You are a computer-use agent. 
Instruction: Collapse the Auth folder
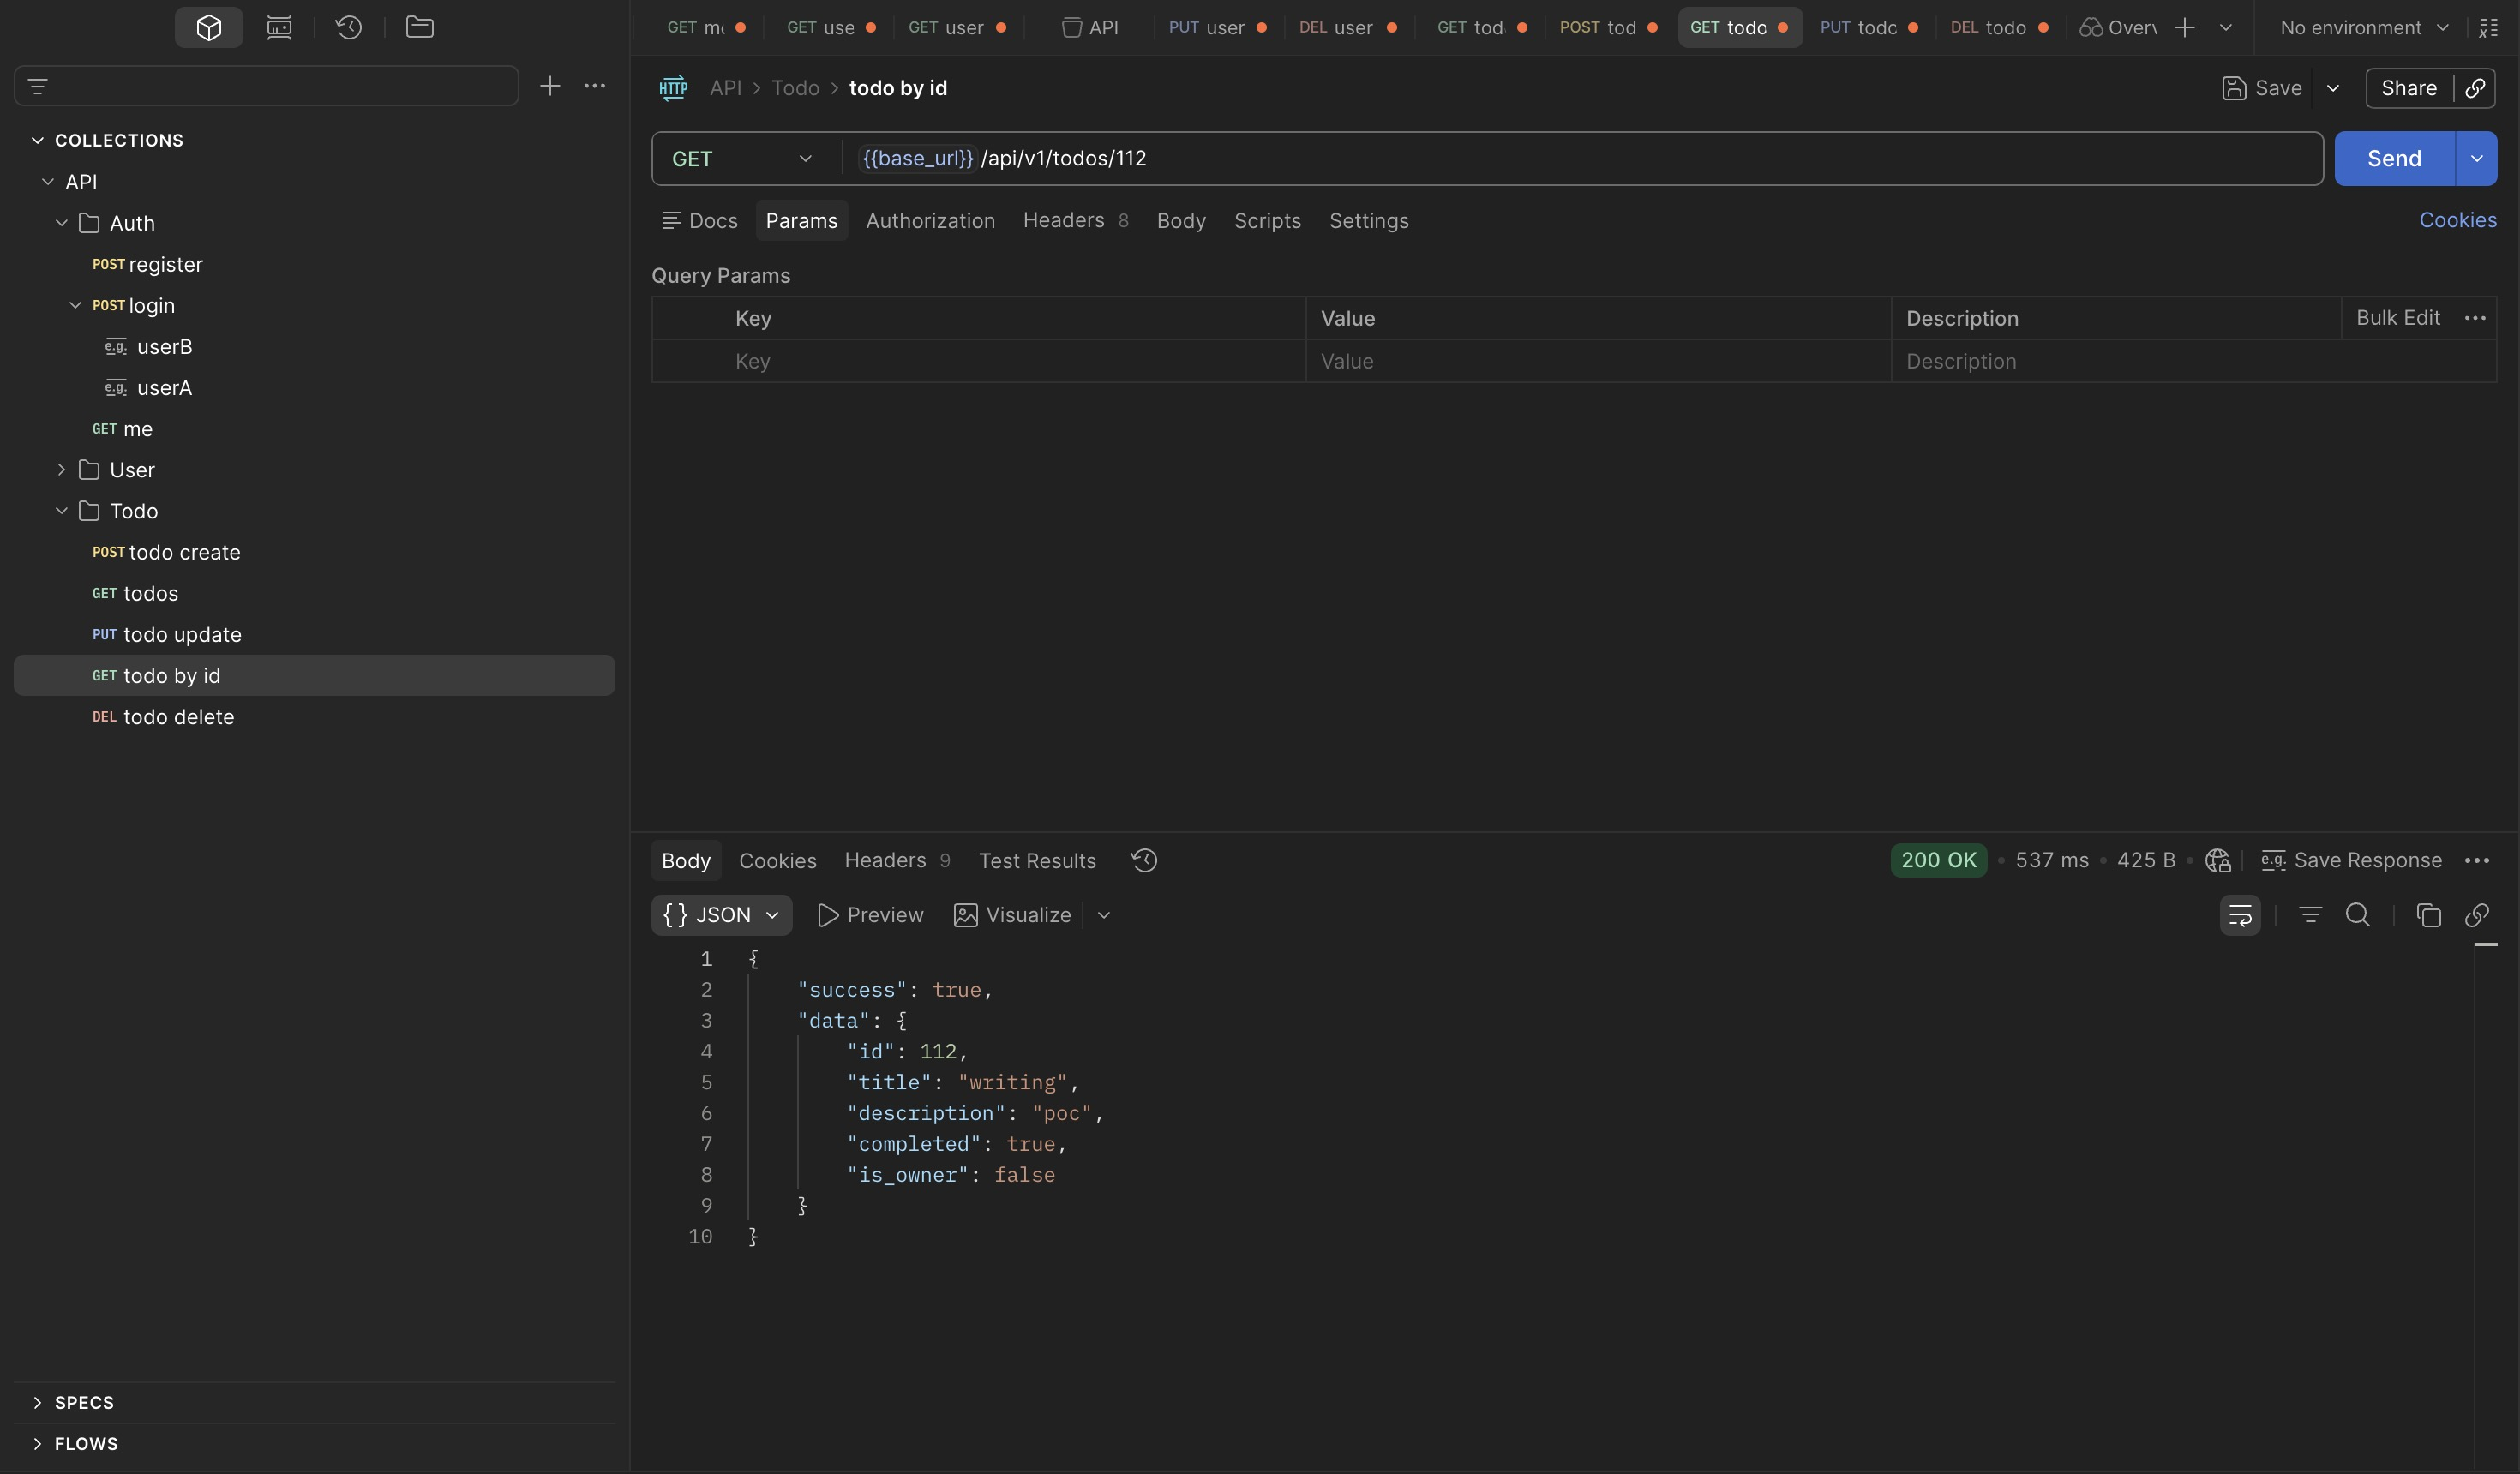[62, 223]
